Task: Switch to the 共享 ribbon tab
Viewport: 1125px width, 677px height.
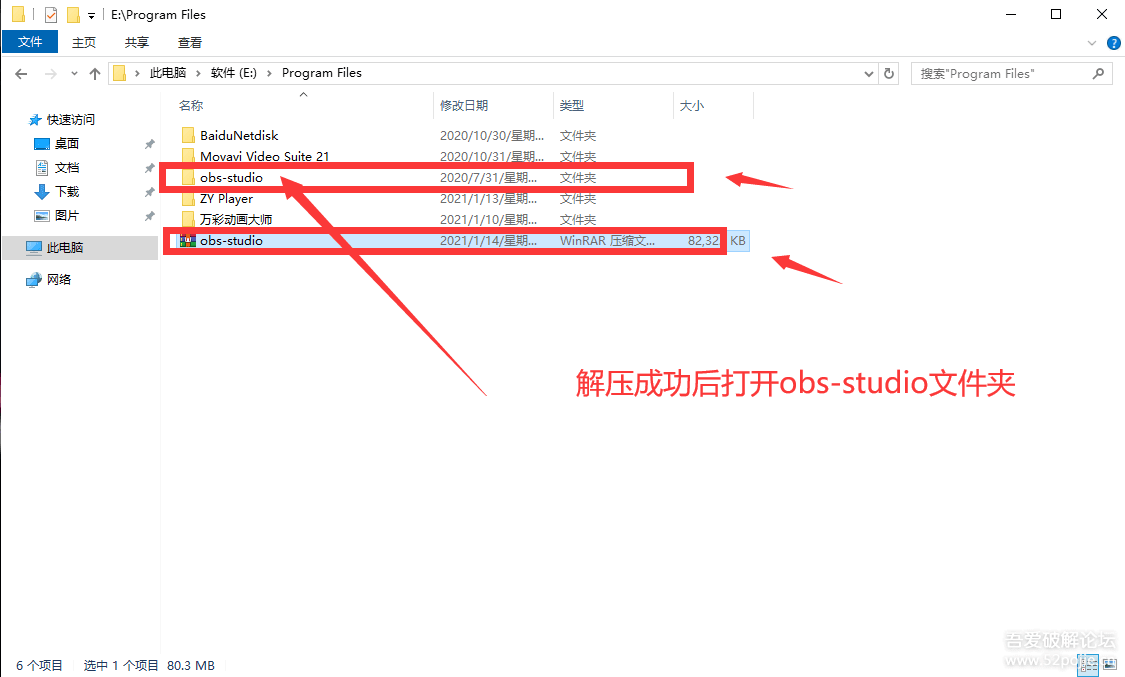Action: tap(137, 42)
